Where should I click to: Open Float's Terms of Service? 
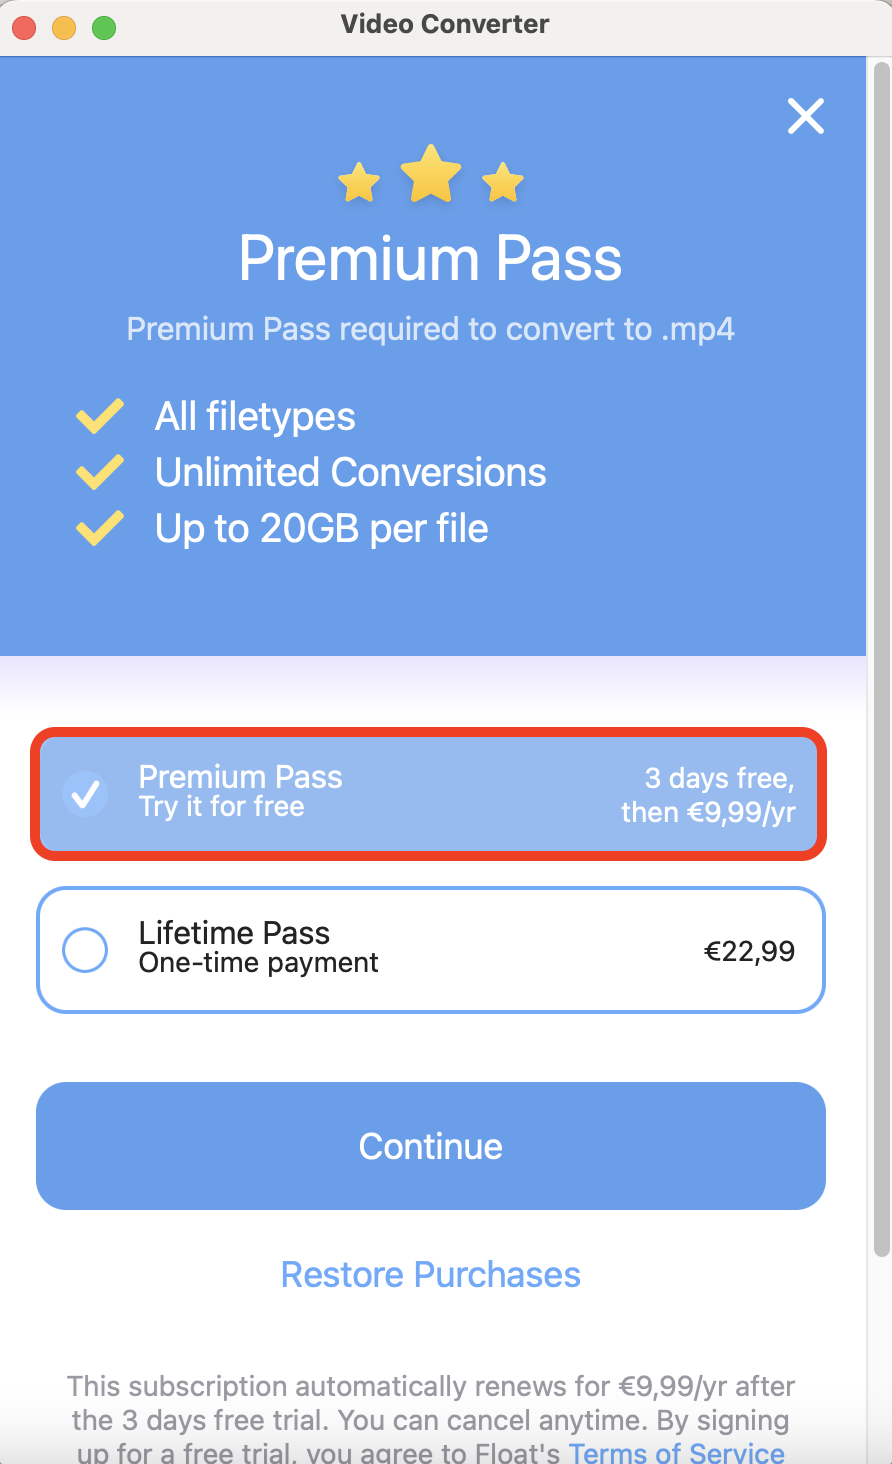[676, 1452]
